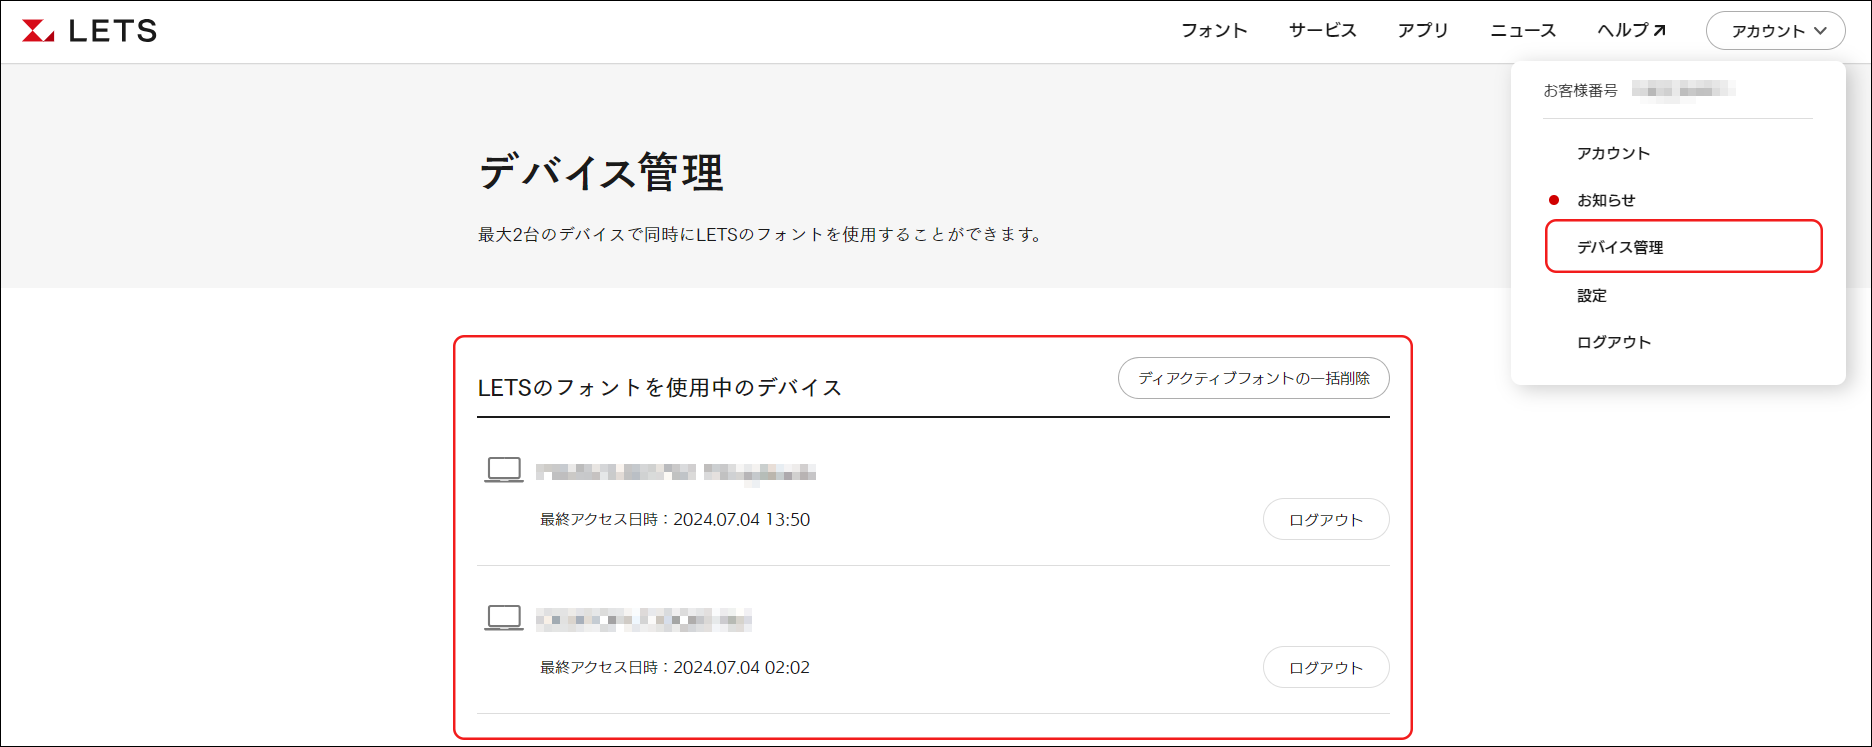Log out the device accessed at 13:50

tap(1325, 520)
